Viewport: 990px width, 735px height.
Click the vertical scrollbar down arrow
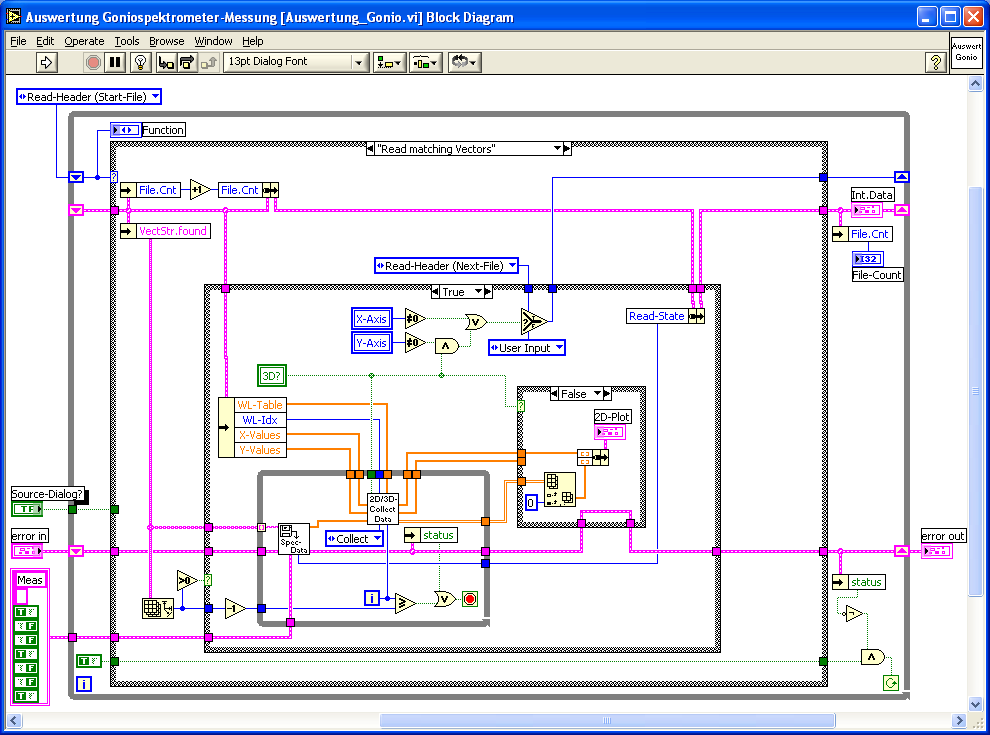coord(976,703)
